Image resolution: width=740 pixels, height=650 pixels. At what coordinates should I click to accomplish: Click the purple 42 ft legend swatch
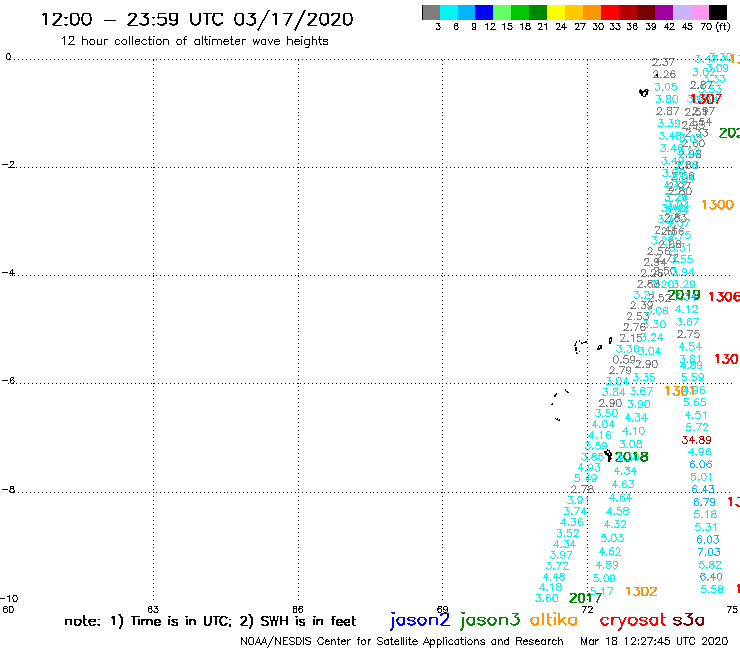point(664,12)
